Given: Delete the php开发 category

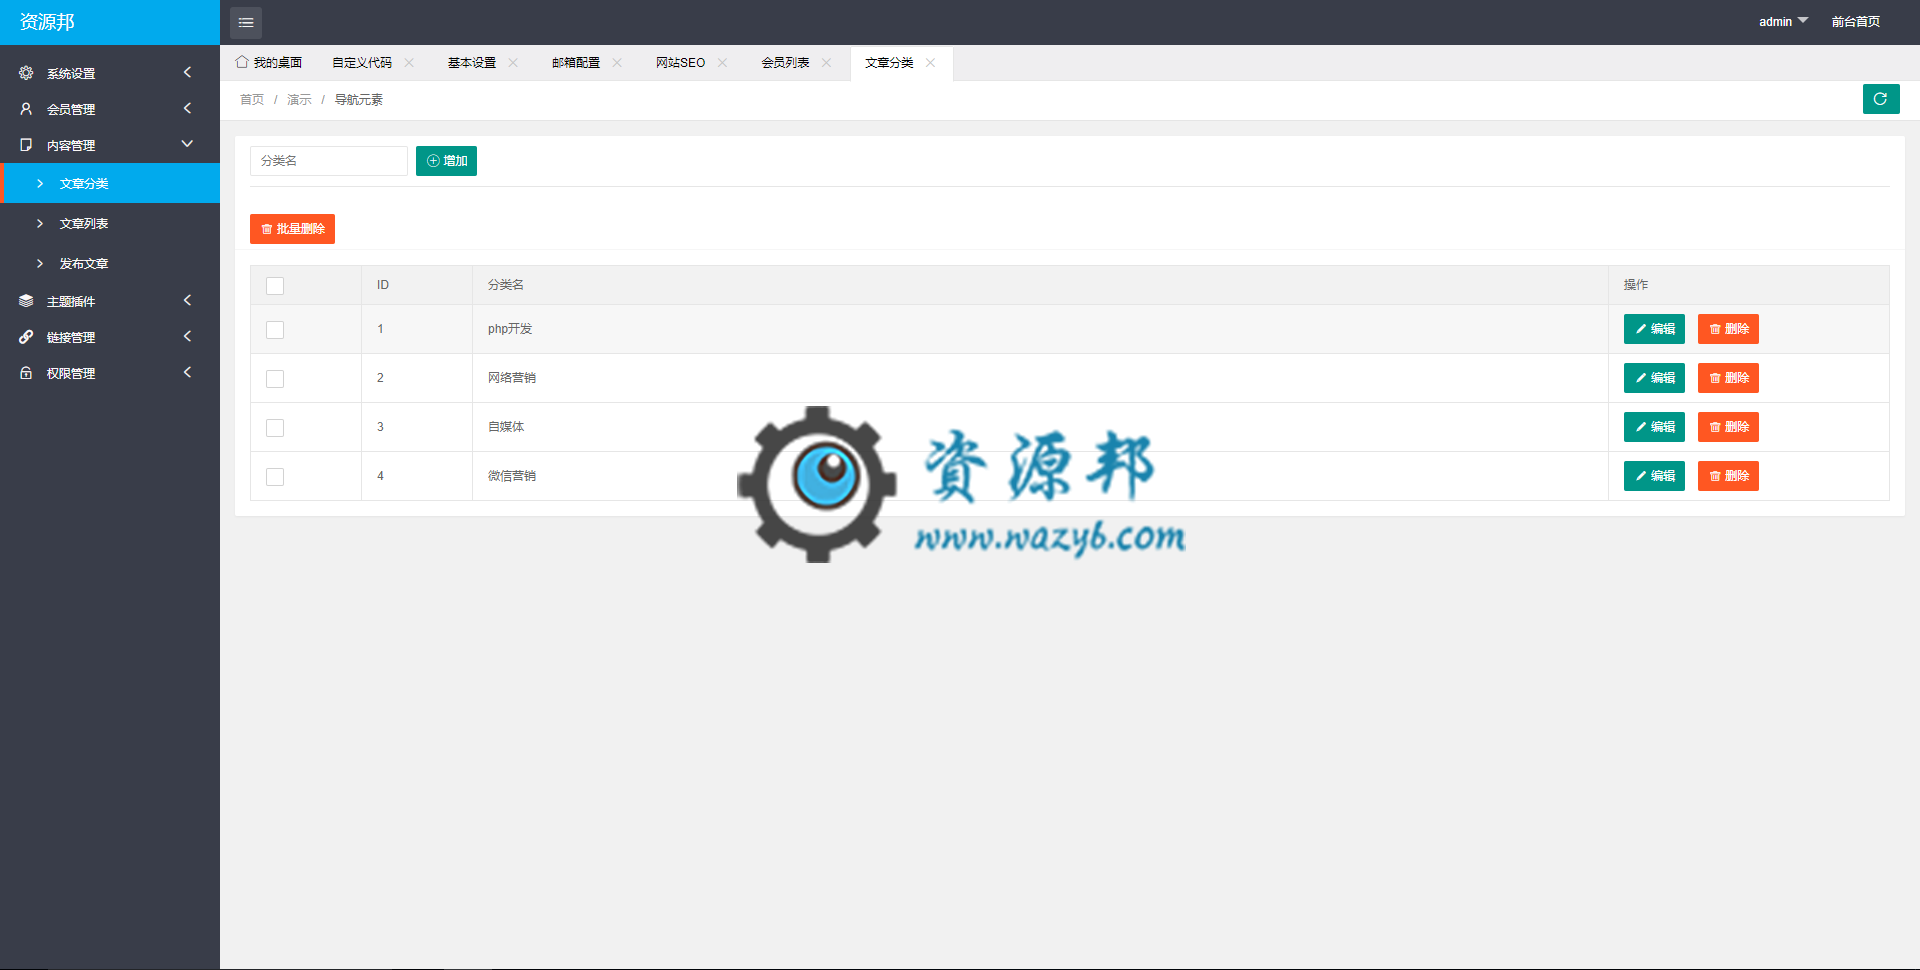Looking at the screenshot, I should (1728, 329).
